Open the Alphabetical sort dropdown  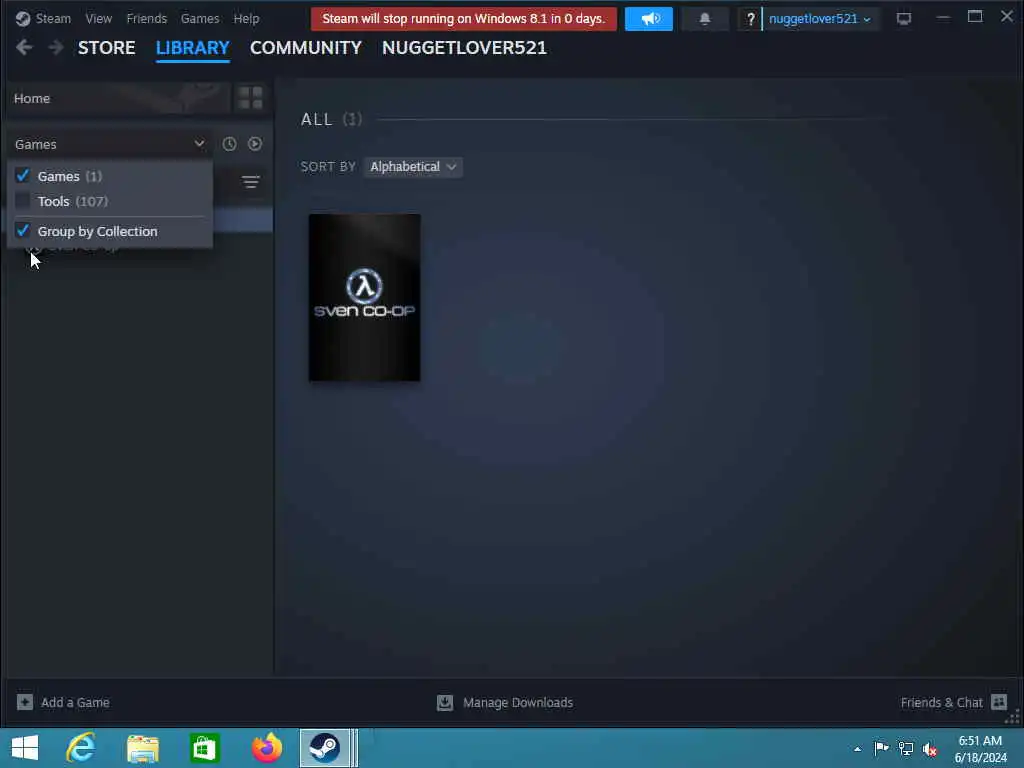(413, 167)
